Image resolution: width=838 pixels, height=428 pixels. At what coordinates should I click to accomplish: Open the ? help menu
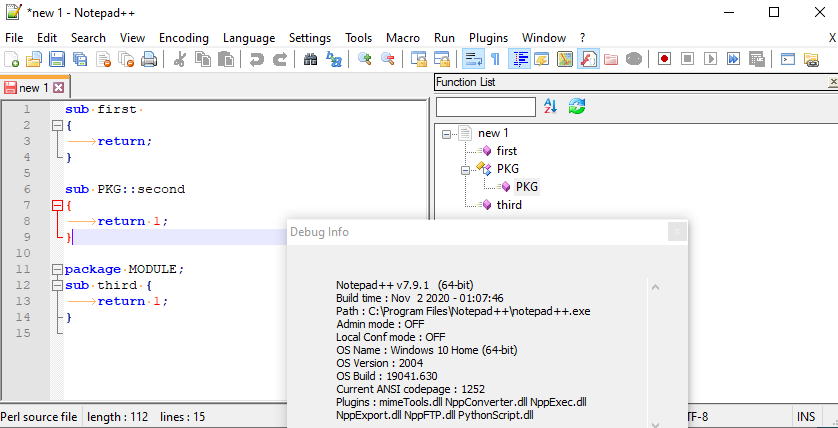click(x=583, y=38)
